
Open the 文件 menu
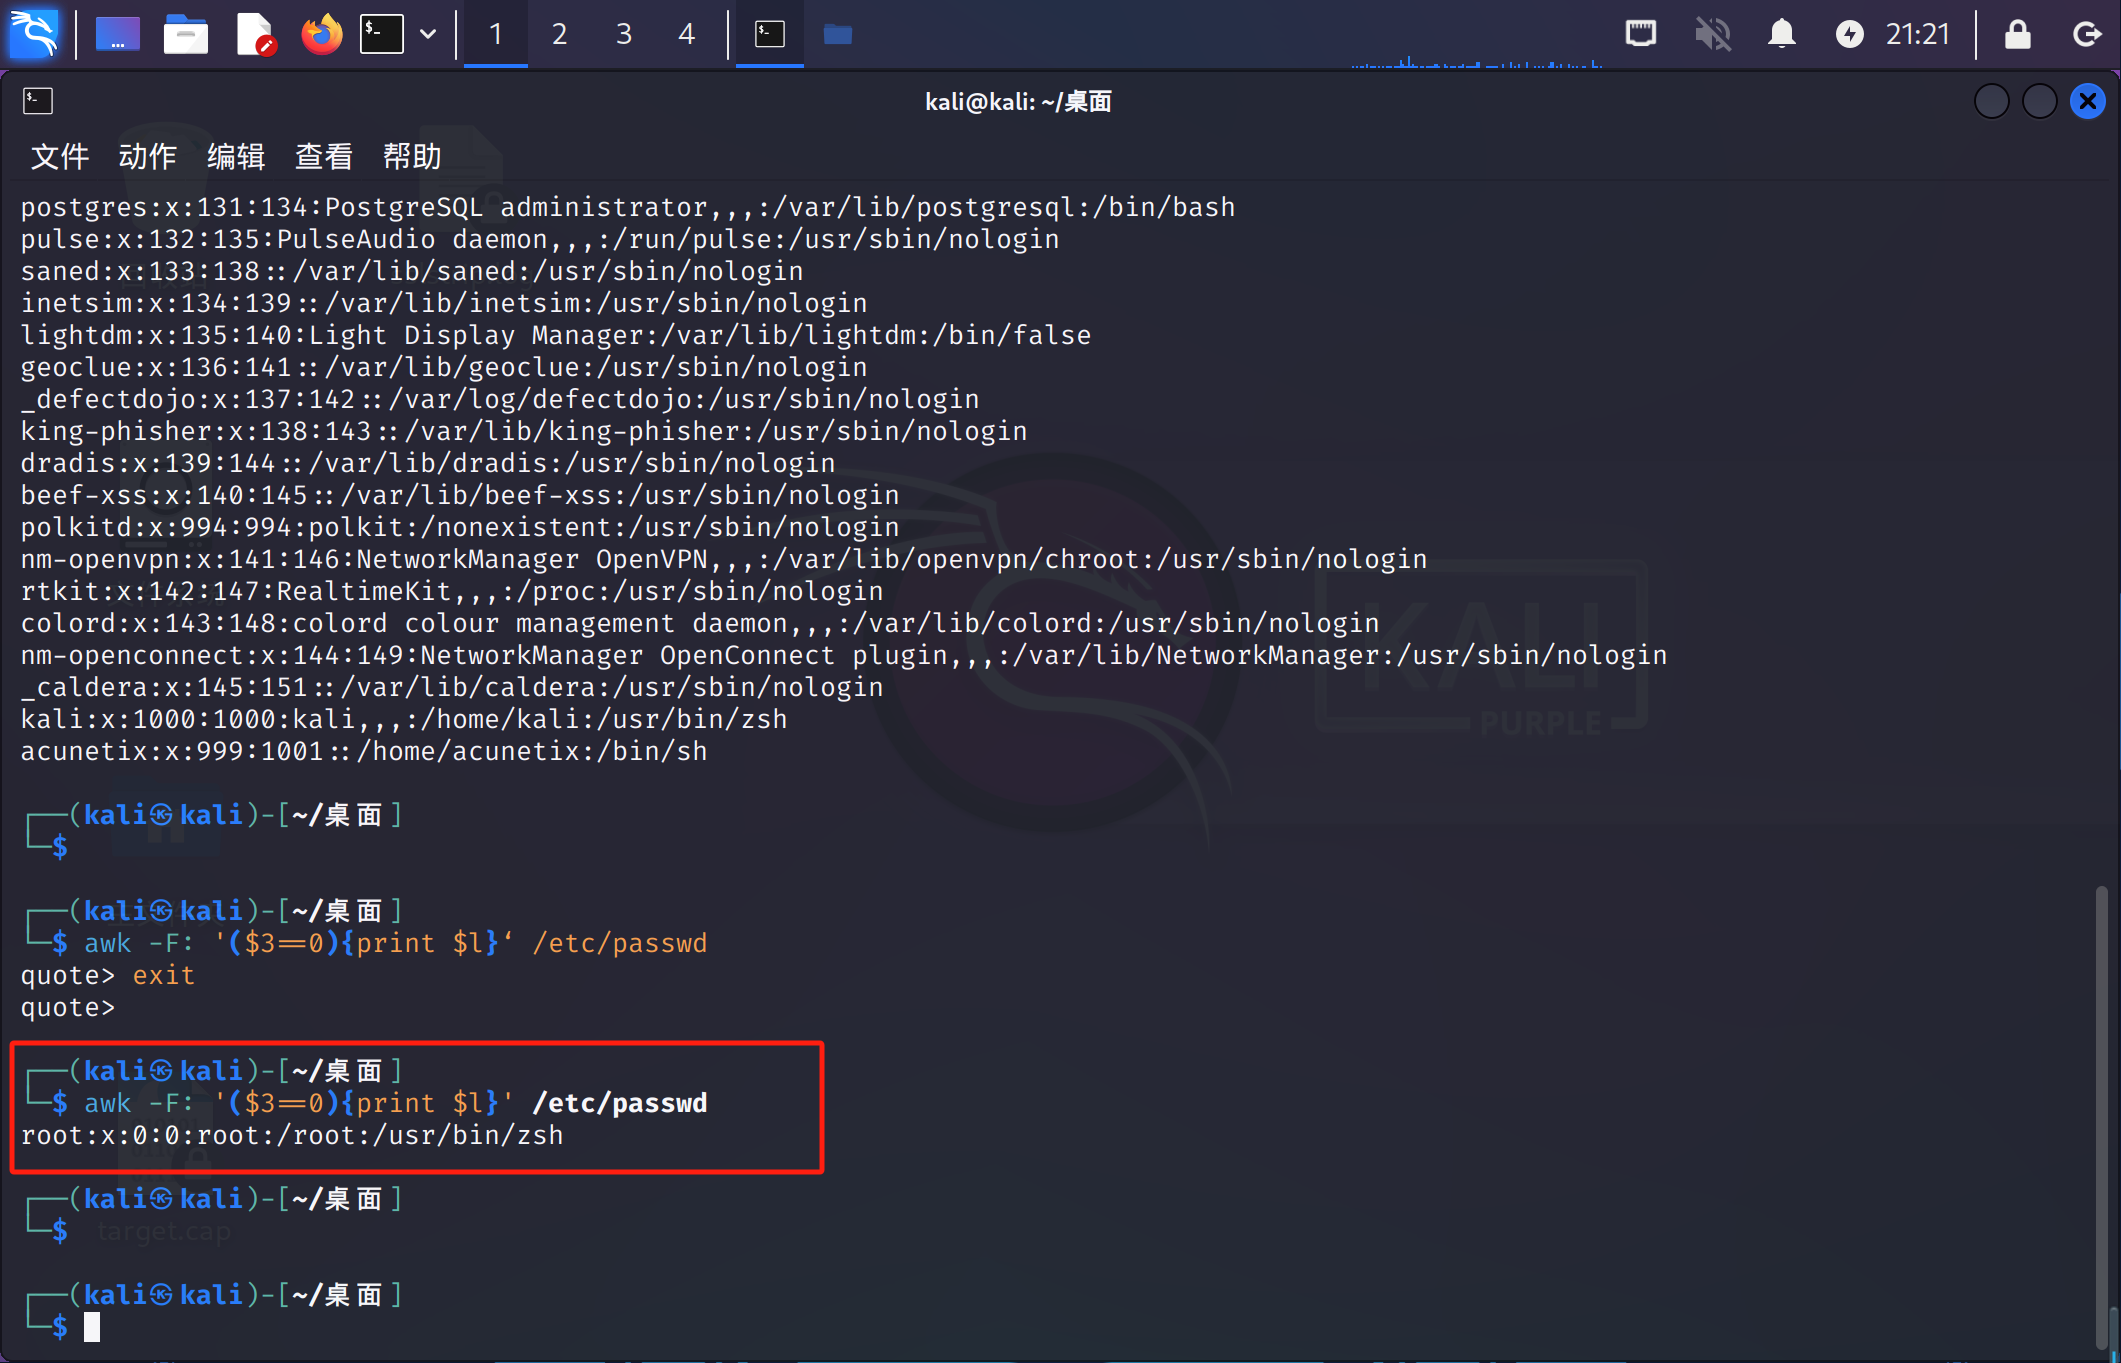59,156
